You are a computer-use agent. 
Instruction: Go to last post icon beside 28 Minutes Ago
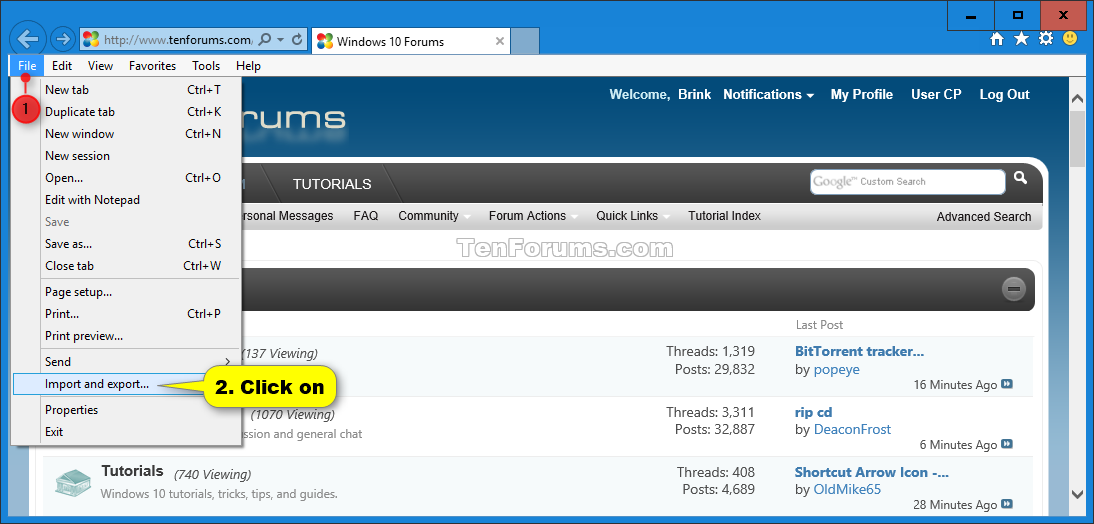1007,504
